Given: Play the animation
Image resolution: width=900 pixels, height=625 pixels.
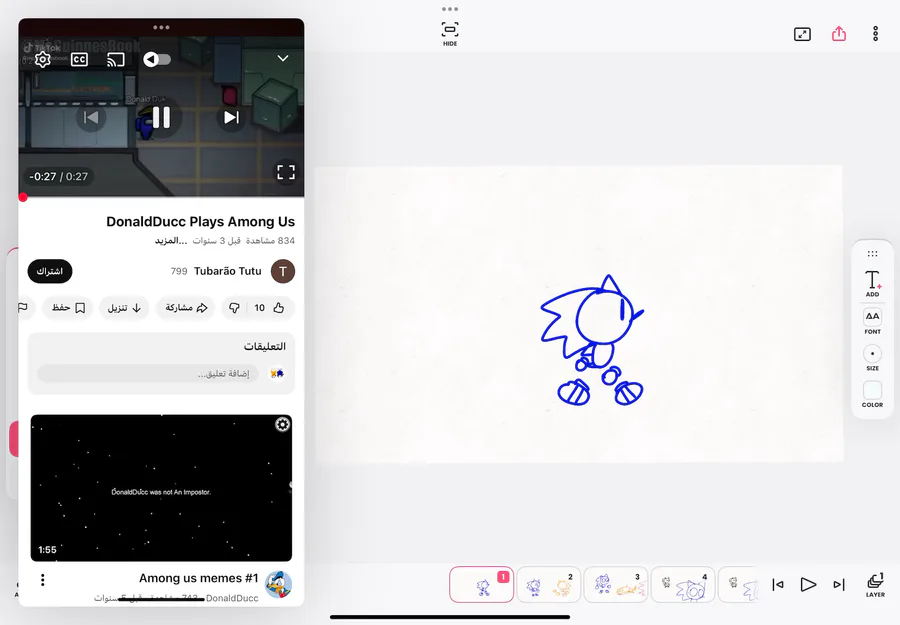Looking at the screenshot, I should [808, 584].
